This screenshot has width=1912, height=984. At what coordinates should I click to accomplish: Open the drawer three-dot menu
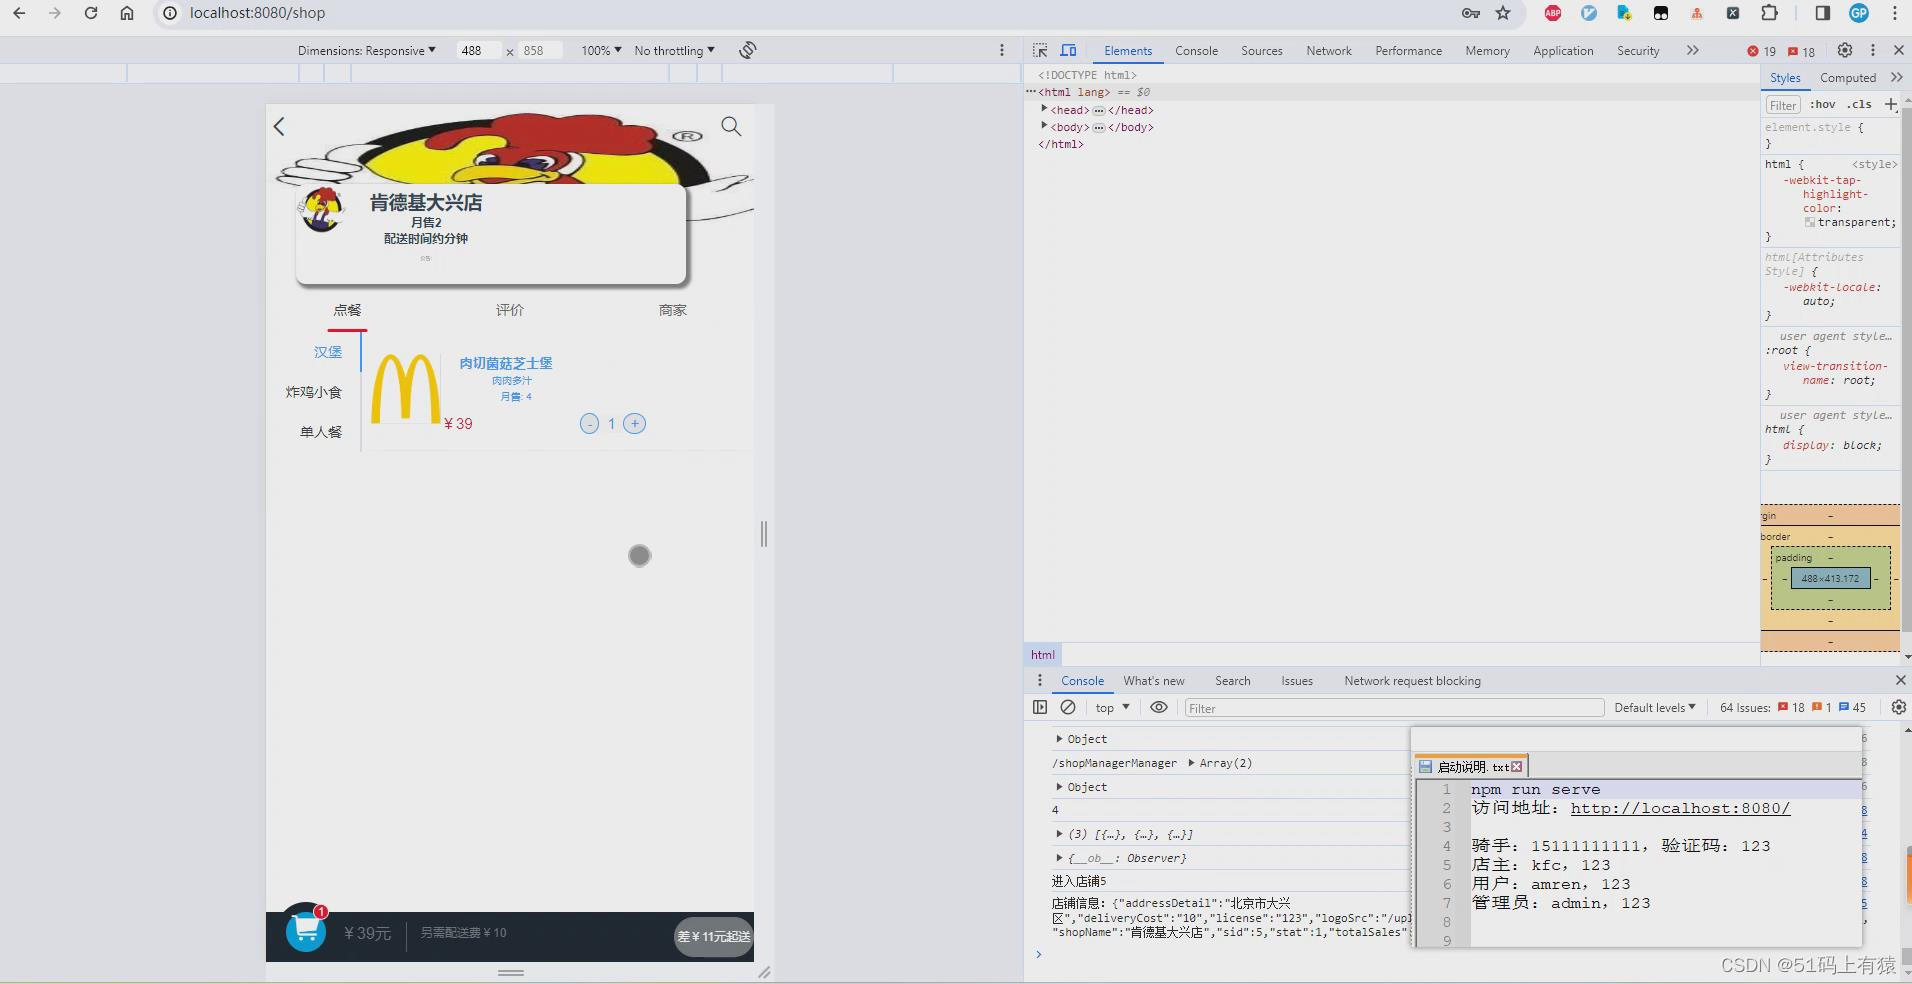point(1040,680)
